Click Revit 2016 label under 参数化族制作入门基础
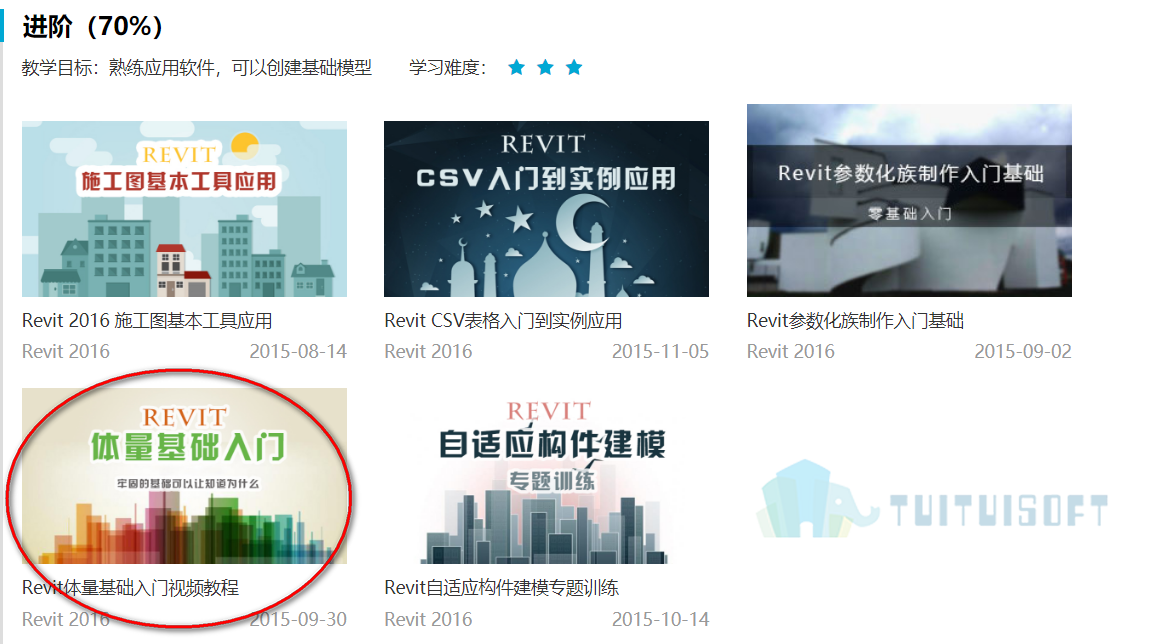 point(791,352)
